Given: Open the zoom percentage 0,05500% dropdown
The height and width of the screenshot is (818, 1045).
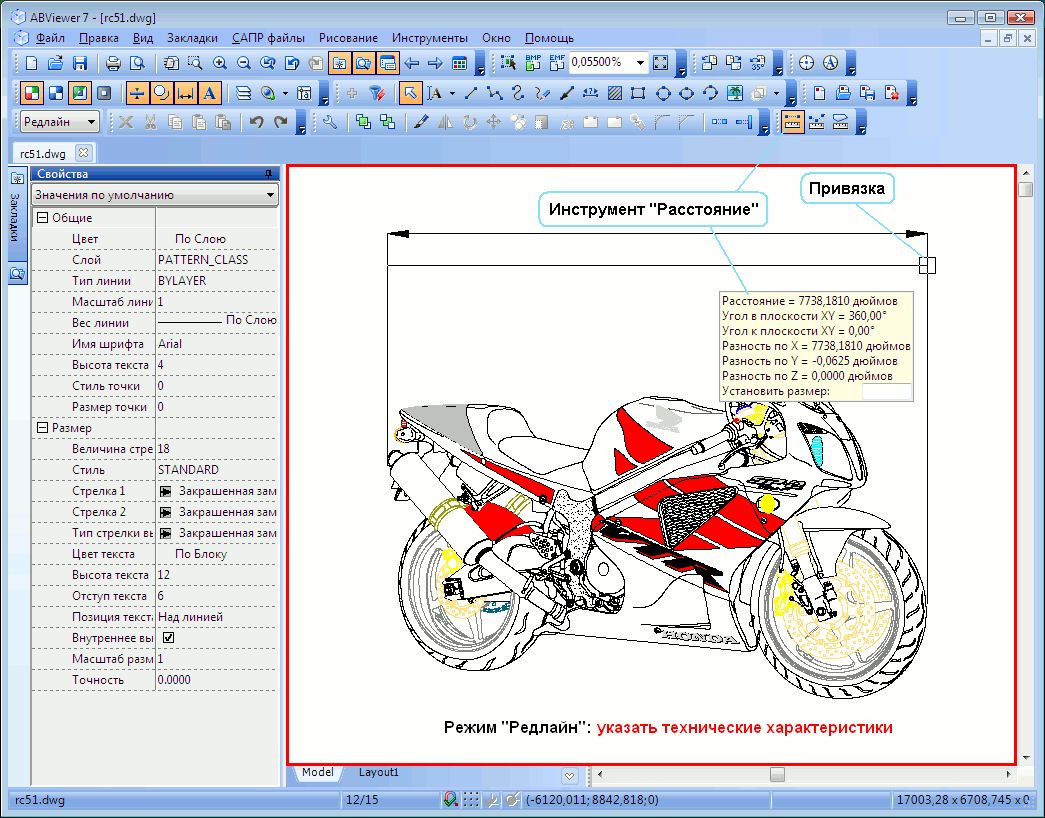Looking at the screenshot, I should point(640,63).
